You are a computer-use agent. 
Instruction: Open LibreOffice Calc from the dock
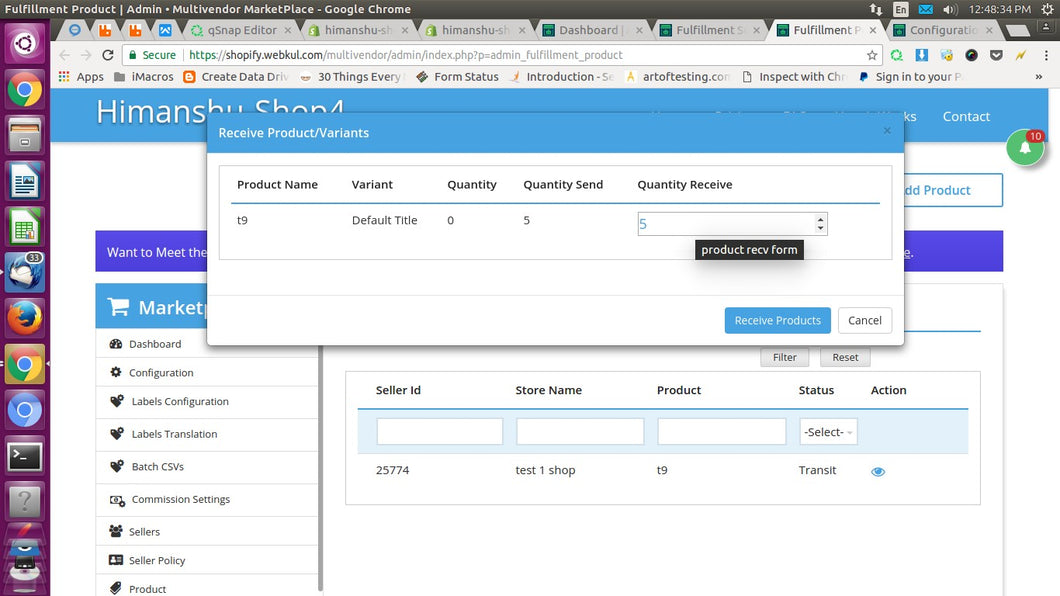24,227
